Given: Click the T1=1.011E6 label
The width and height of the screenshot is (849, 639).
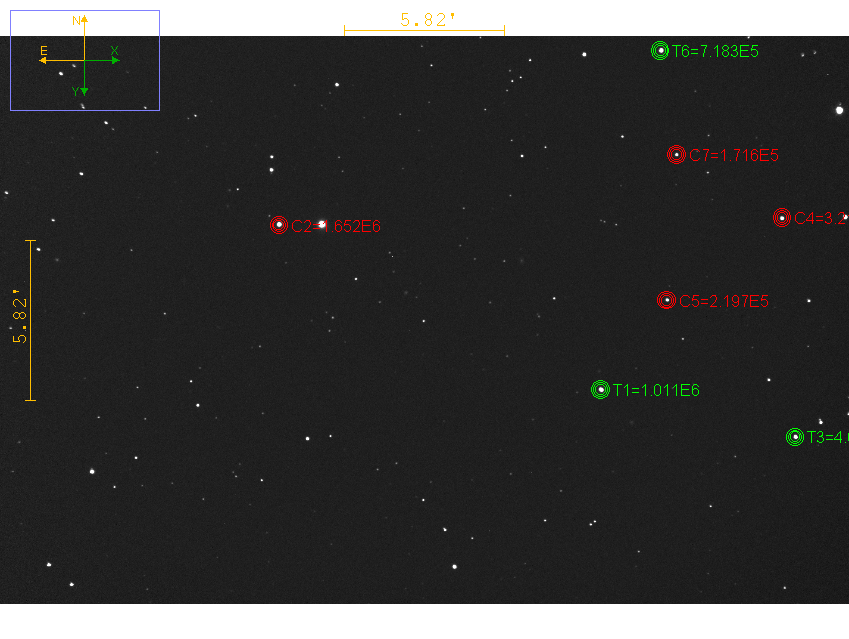Looking at the screenshot, I should (x=657, y=391).
